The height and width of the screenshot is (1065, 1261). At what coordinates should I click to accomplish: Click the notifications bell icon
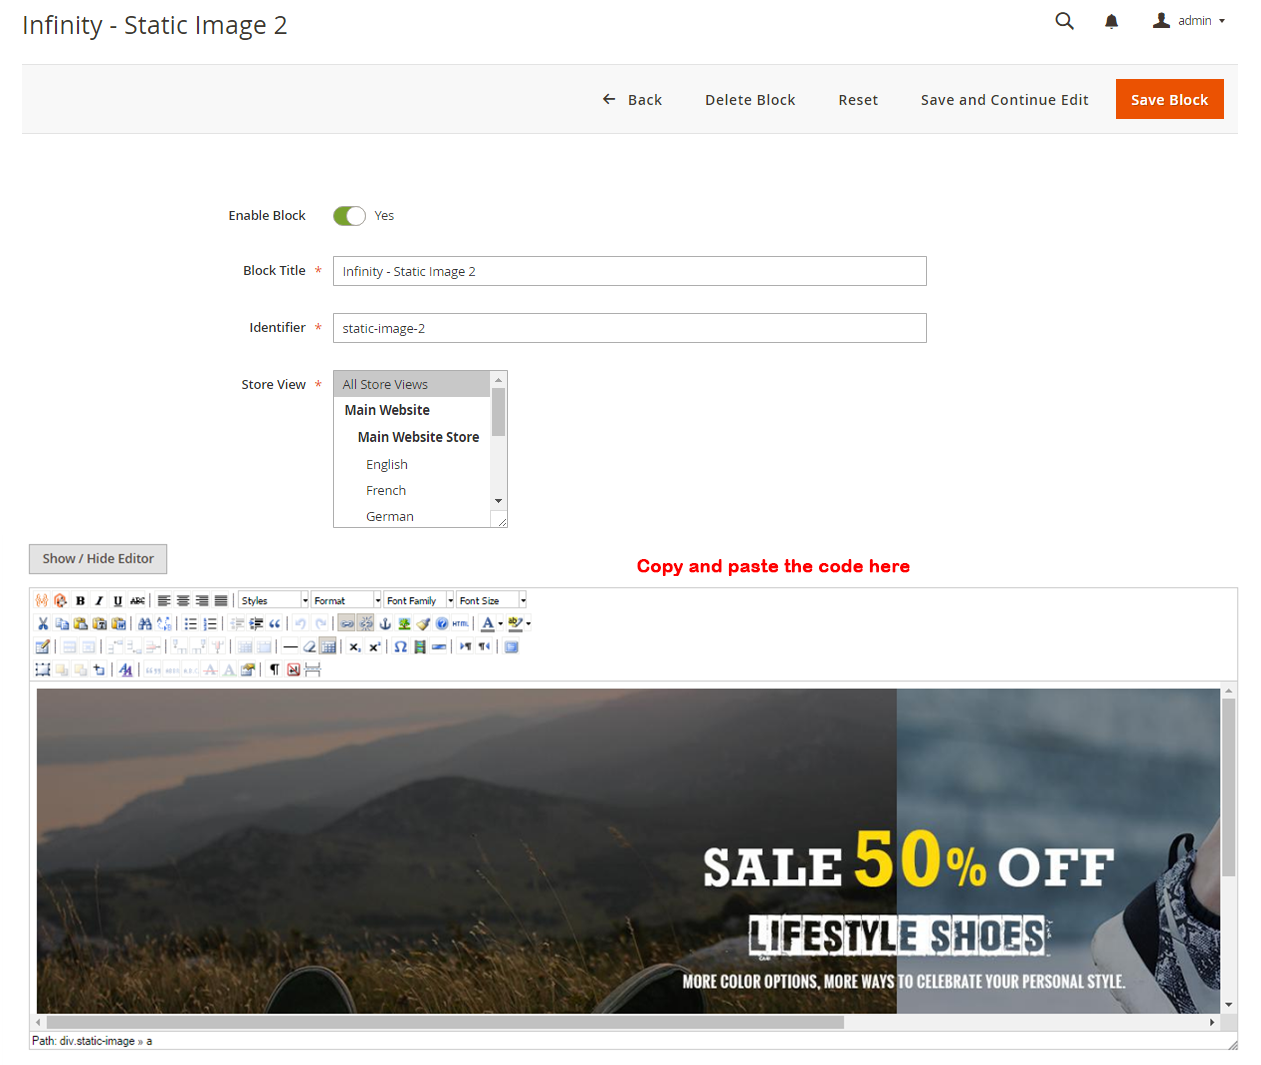click(x=1111, y=21)
